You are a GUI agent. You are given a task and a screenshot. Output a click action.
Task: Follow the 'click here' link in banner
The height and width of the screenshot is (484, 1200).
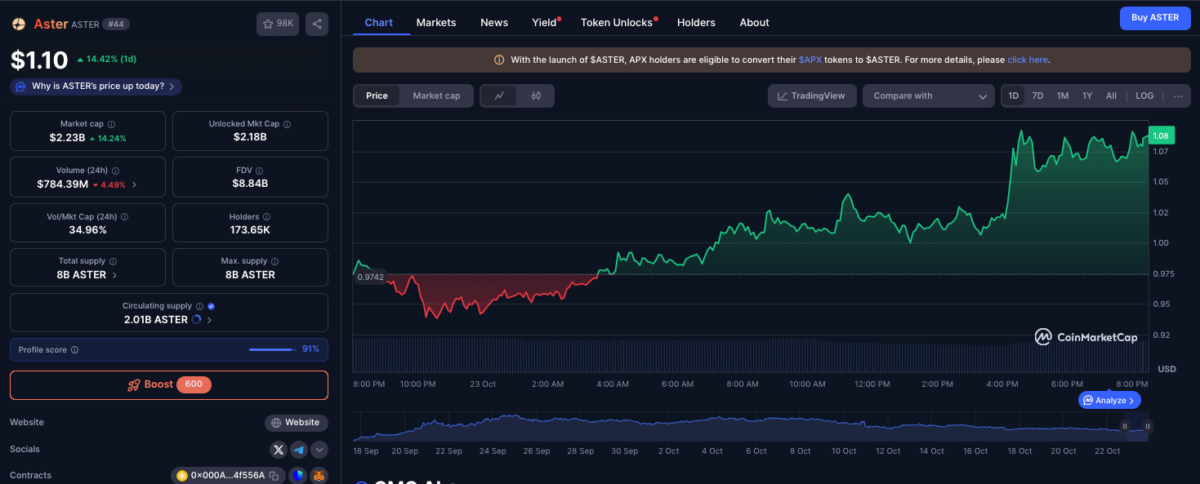(1027, 60)
